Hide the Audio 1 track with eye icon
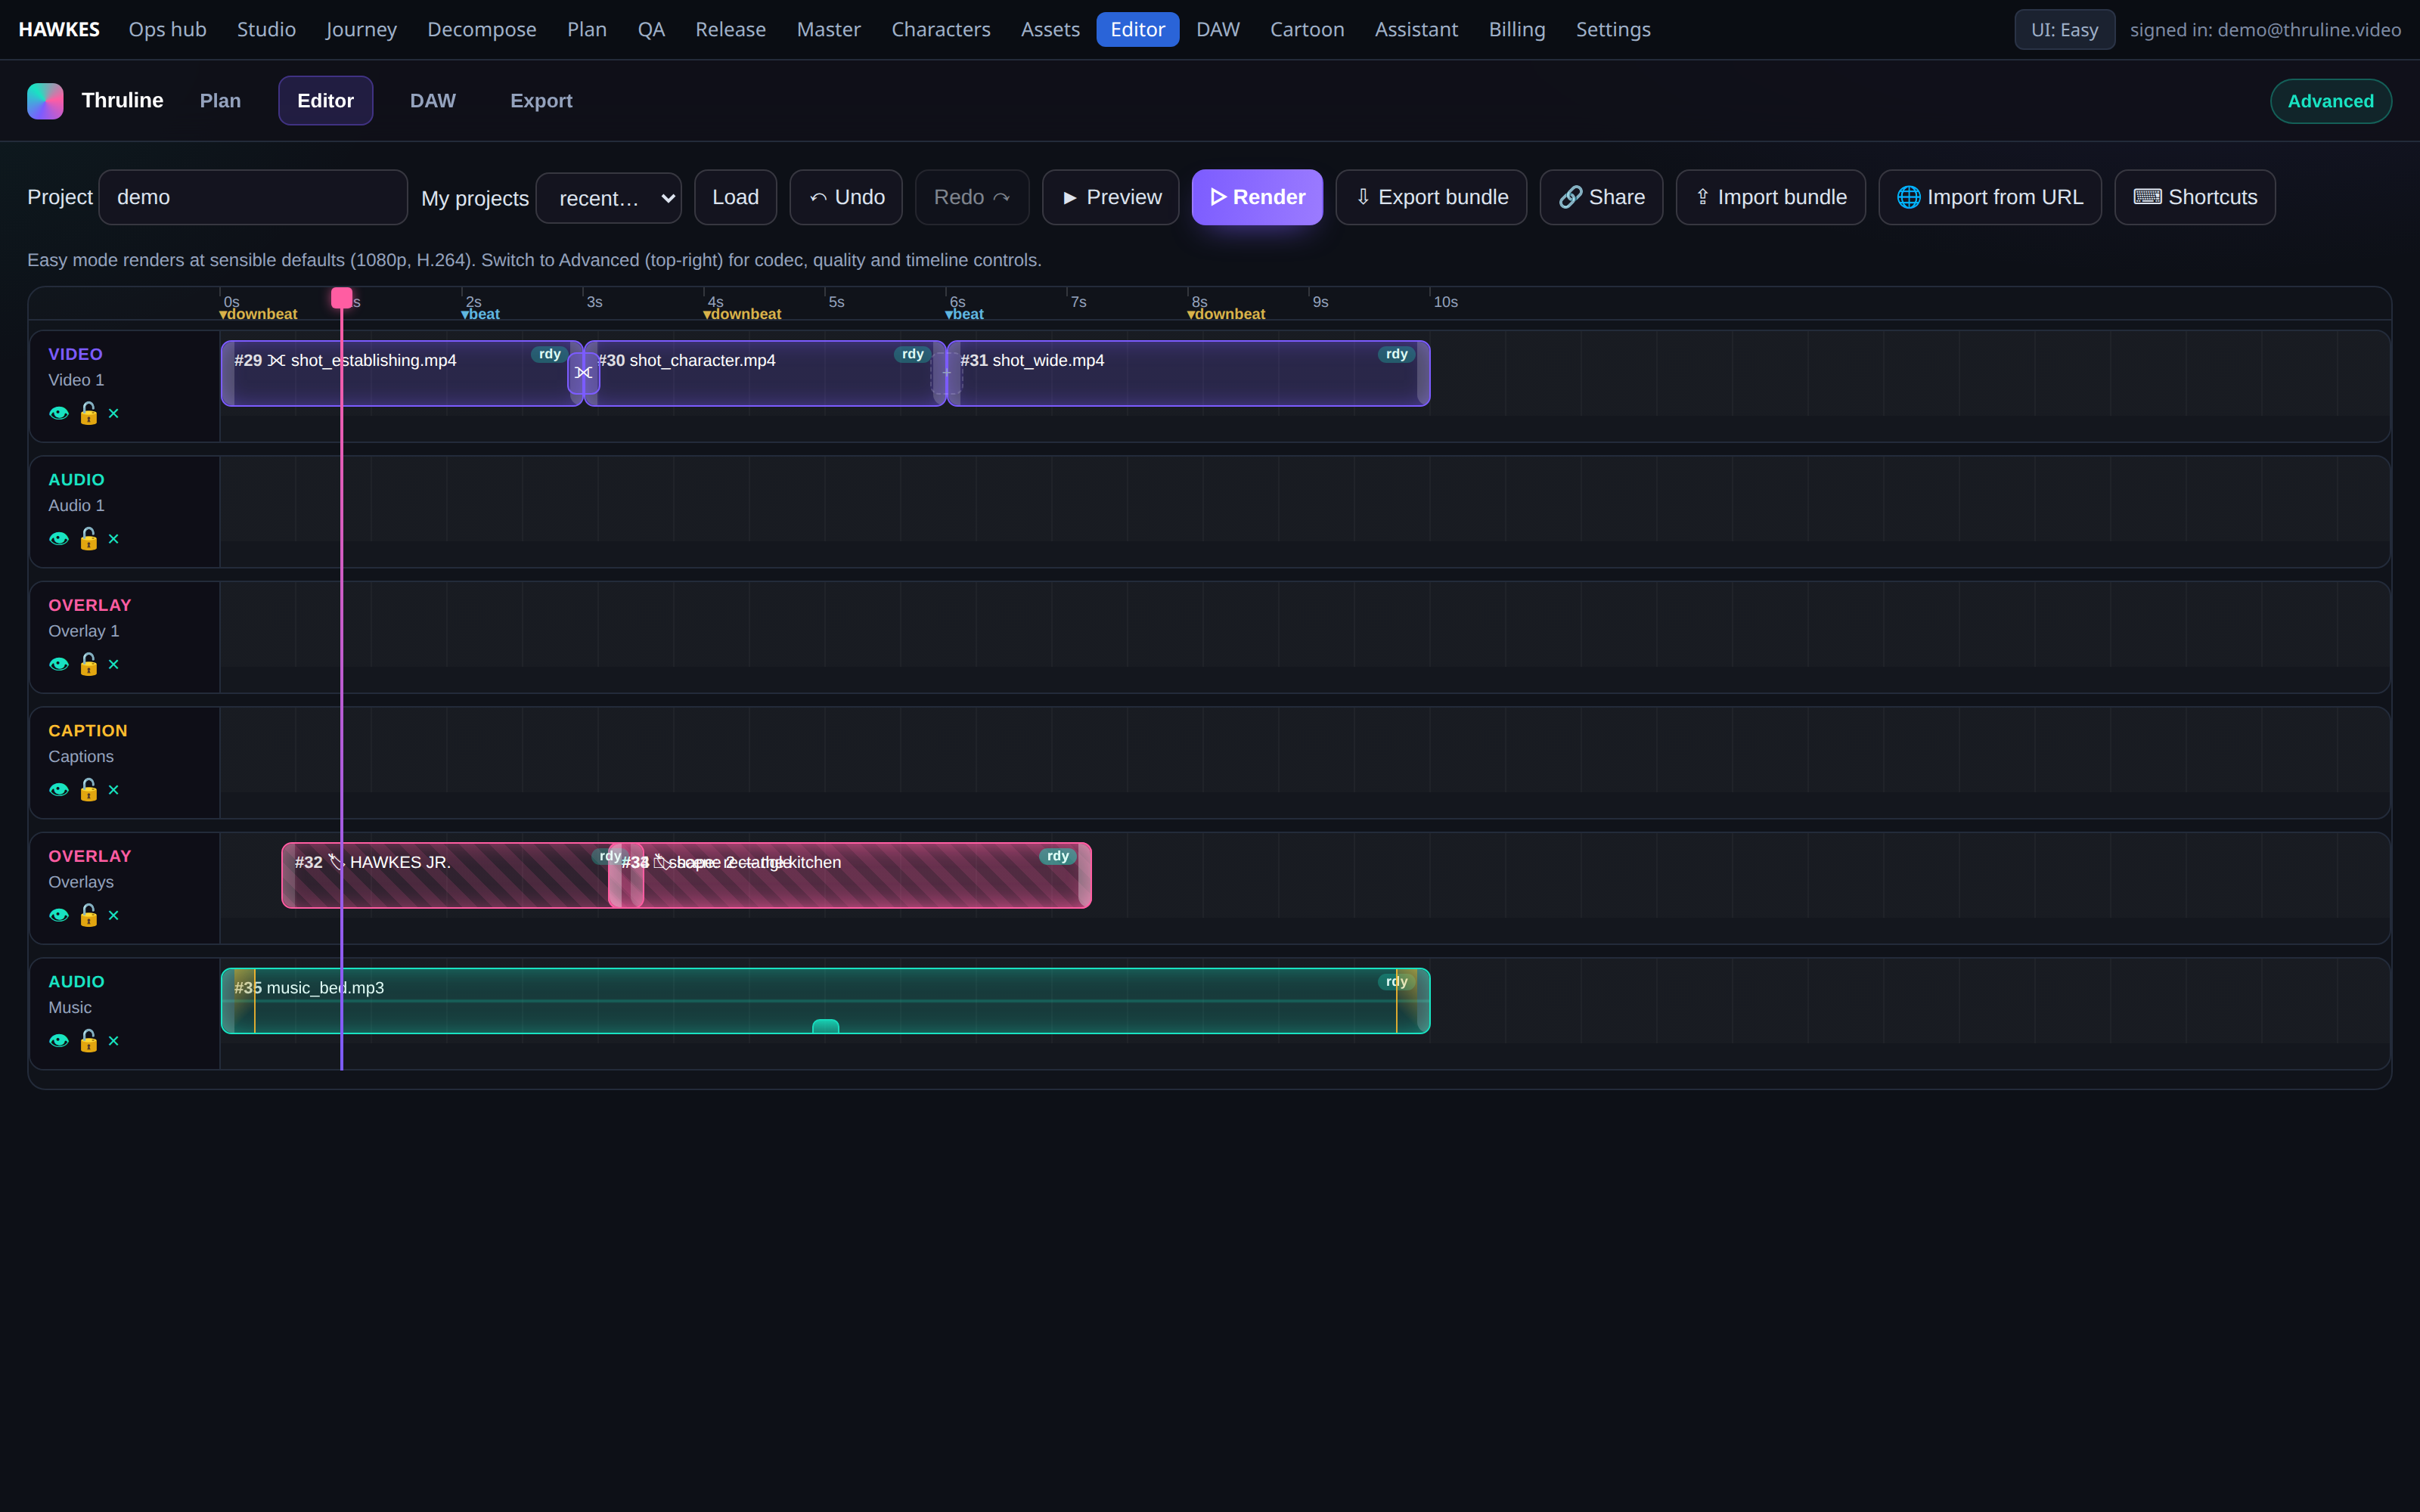 click(59, 539)
